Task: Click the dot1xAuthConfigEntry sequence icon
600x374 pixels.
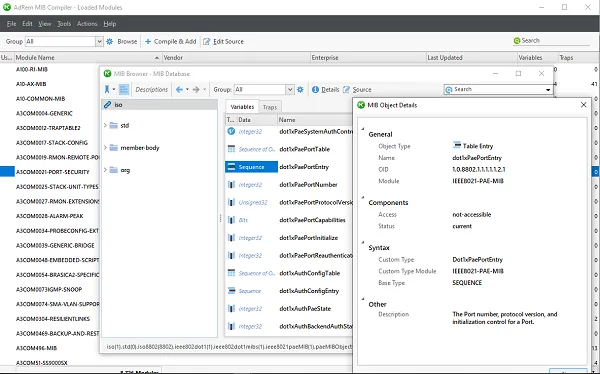Action: 231,291
